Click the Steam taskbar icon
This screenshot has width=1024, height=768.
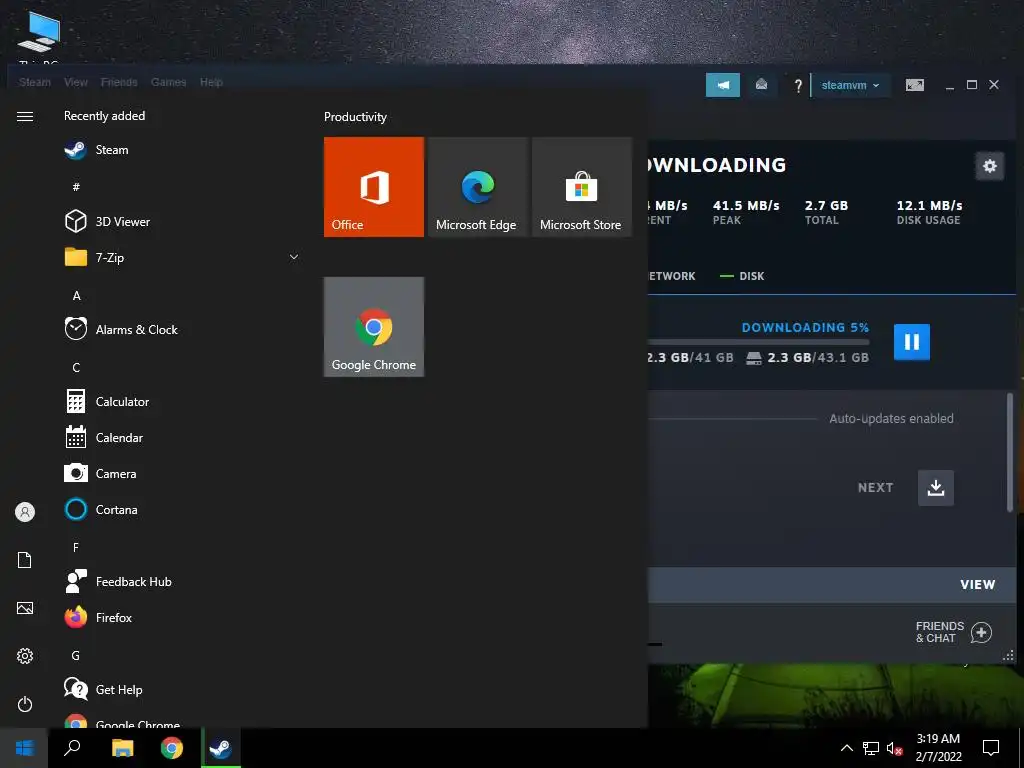pos(221,748)
